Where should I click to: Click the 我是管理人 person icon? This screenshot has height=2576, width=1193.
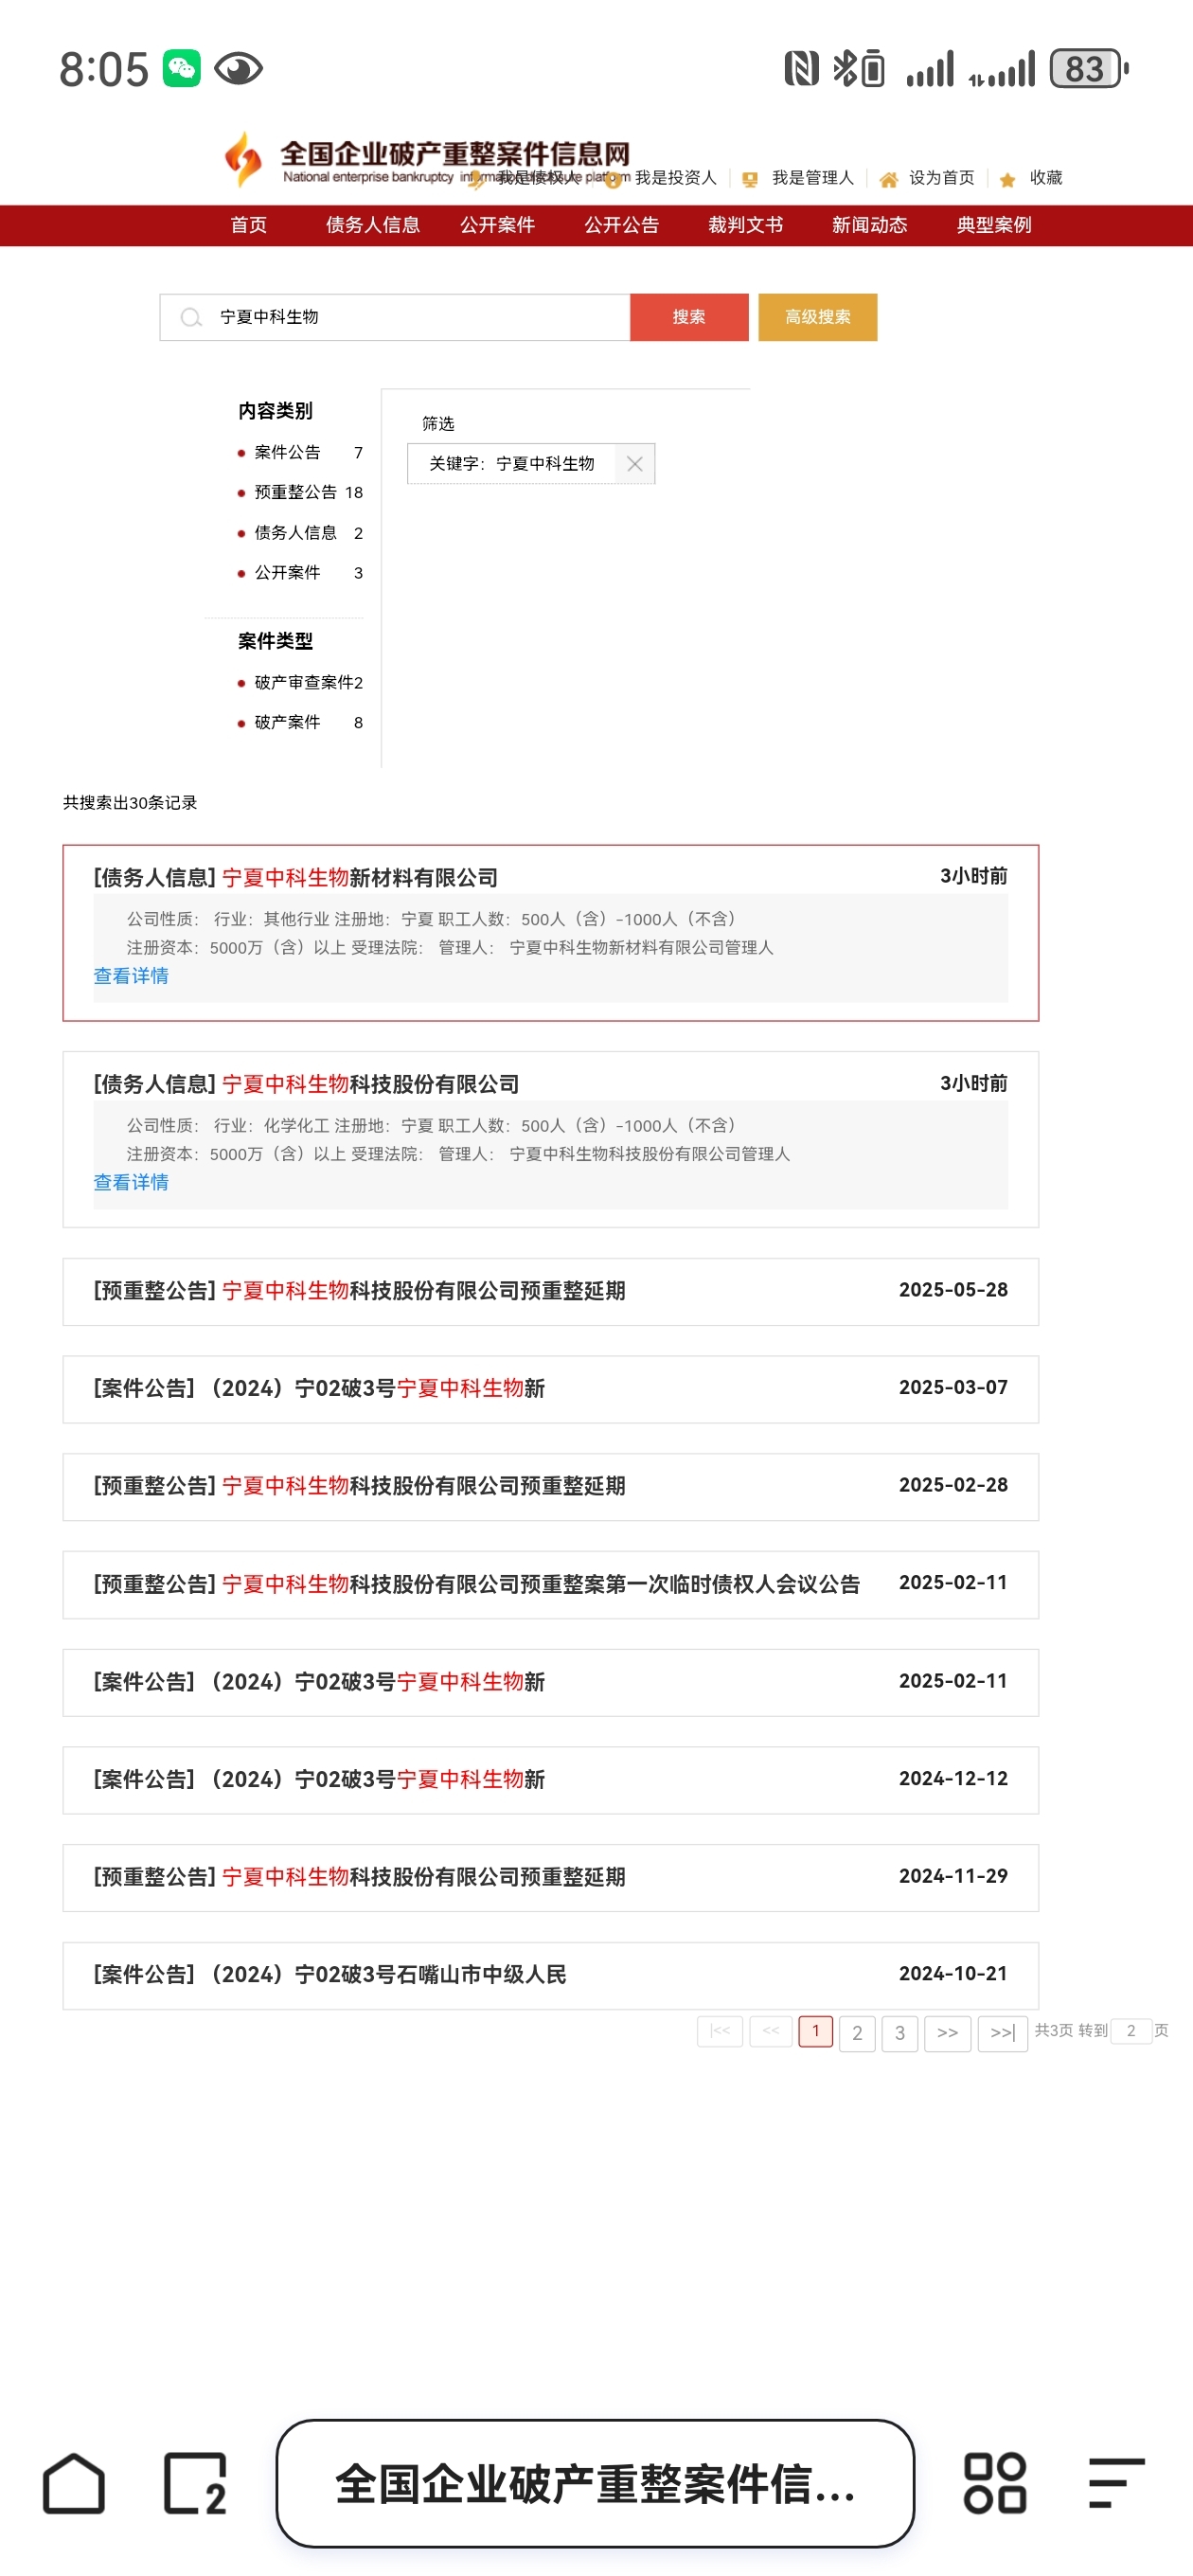pos(749,180)
